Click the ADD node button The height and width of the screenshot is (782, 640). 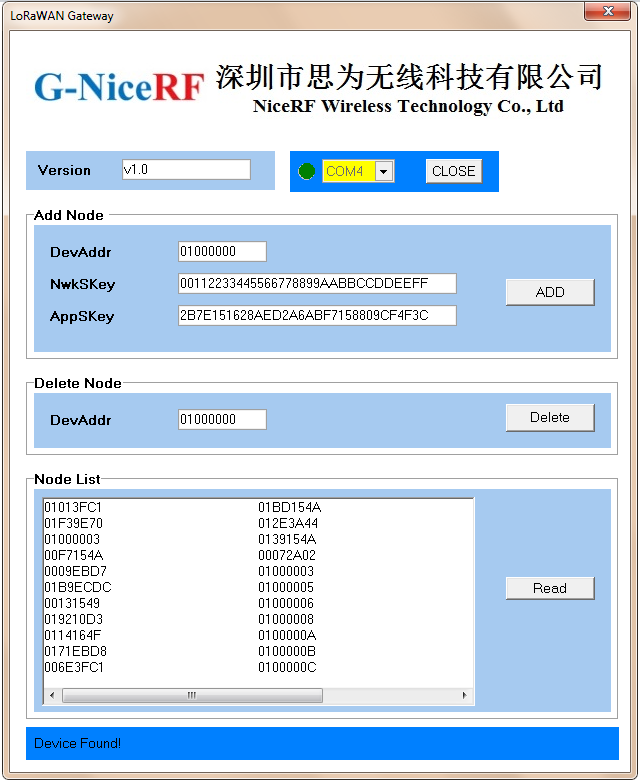pos(550,292)
